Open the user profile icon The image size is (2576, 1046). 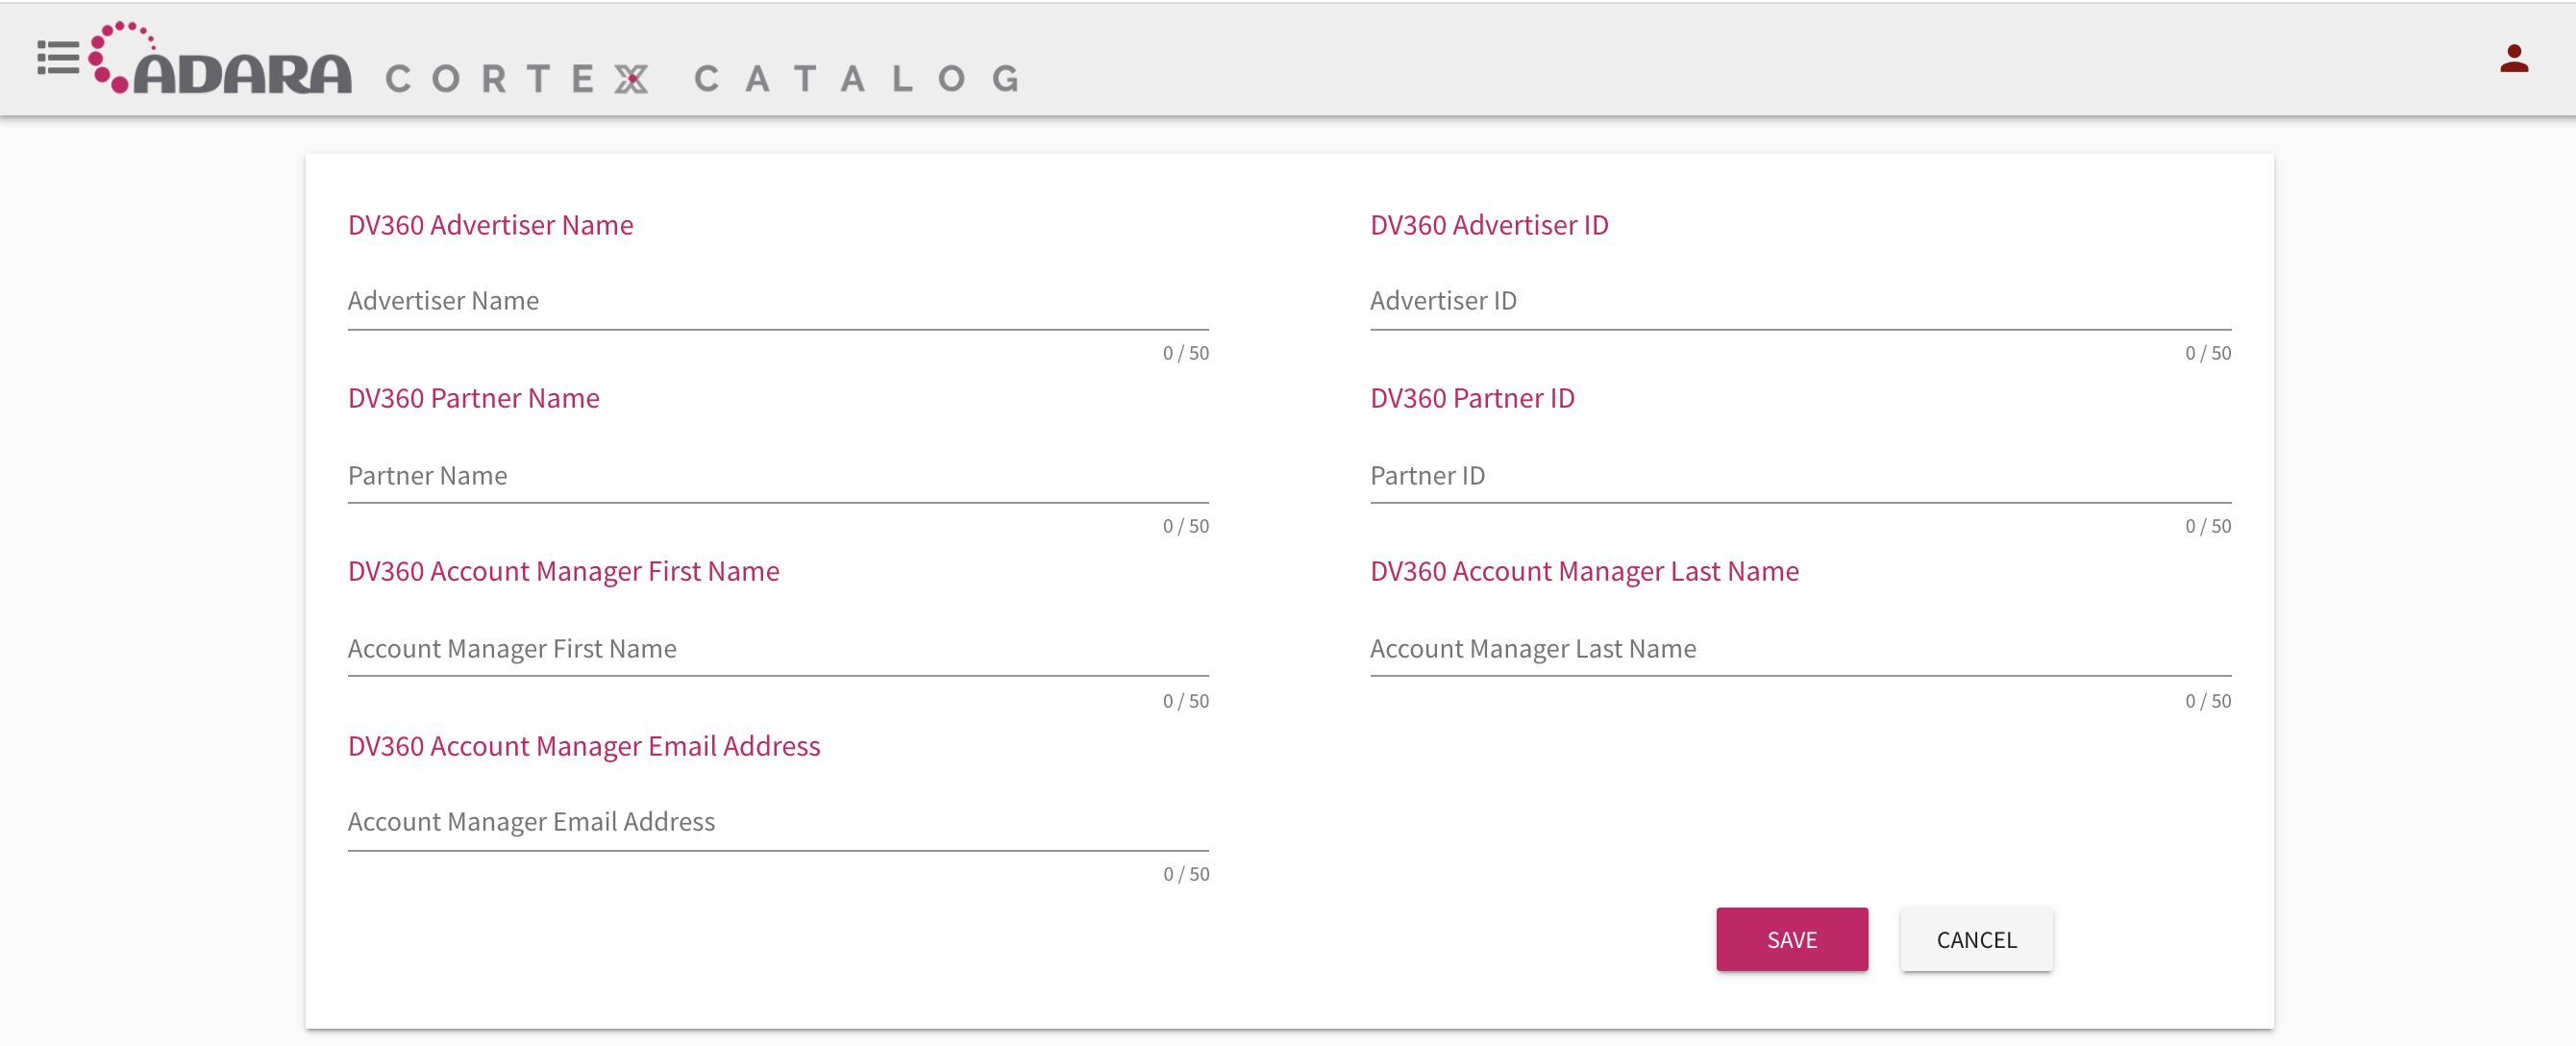point(2514,58)
